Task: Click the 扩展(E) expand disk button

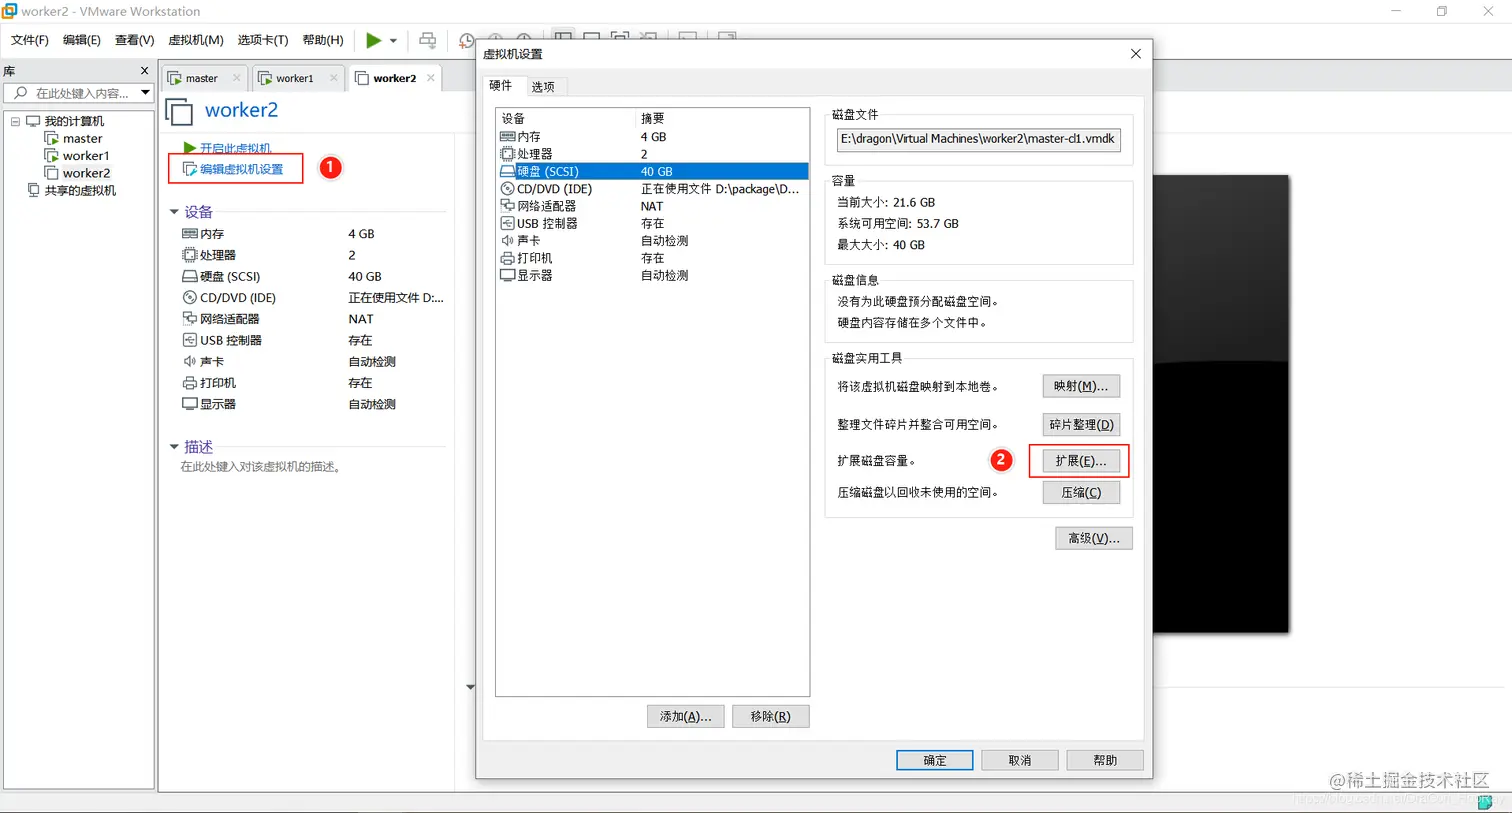Action: pyautogui.click(x=1081, y=460)
